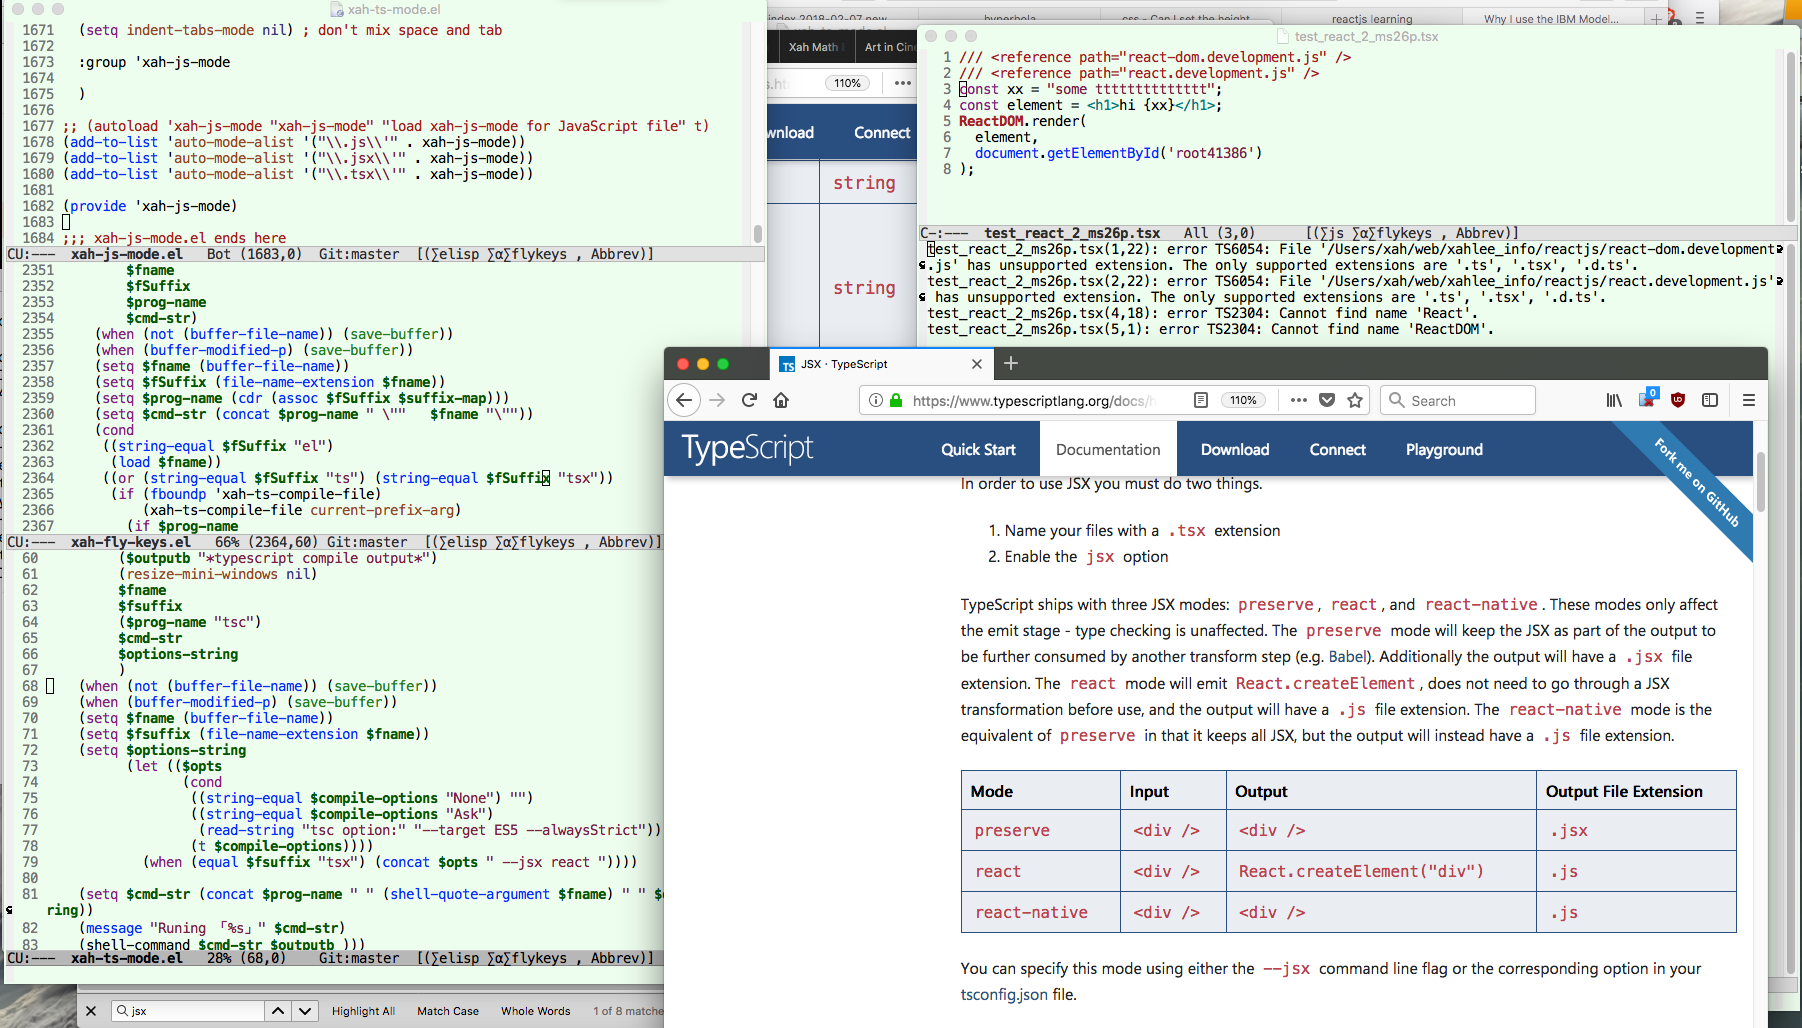Open the uBlock Origin shield icon

tap(1678, 400)
